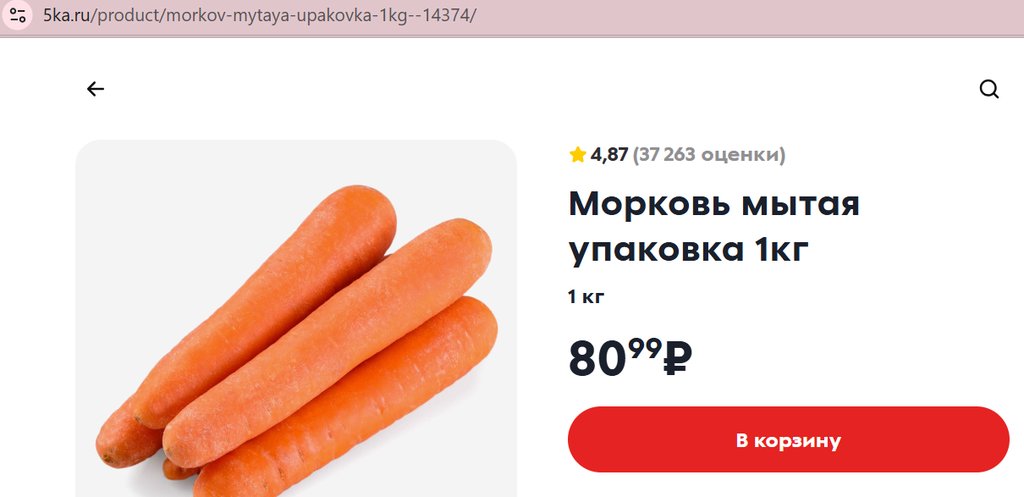Add carrots with the В корзину button
This screenshot has height=497, width=1024.
pos(788,440)
